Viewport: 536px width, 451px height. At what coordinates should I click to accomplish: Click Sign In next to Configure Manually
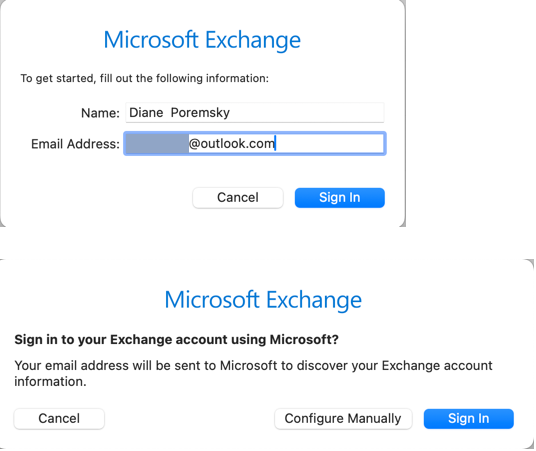click(x=469, y=419)
